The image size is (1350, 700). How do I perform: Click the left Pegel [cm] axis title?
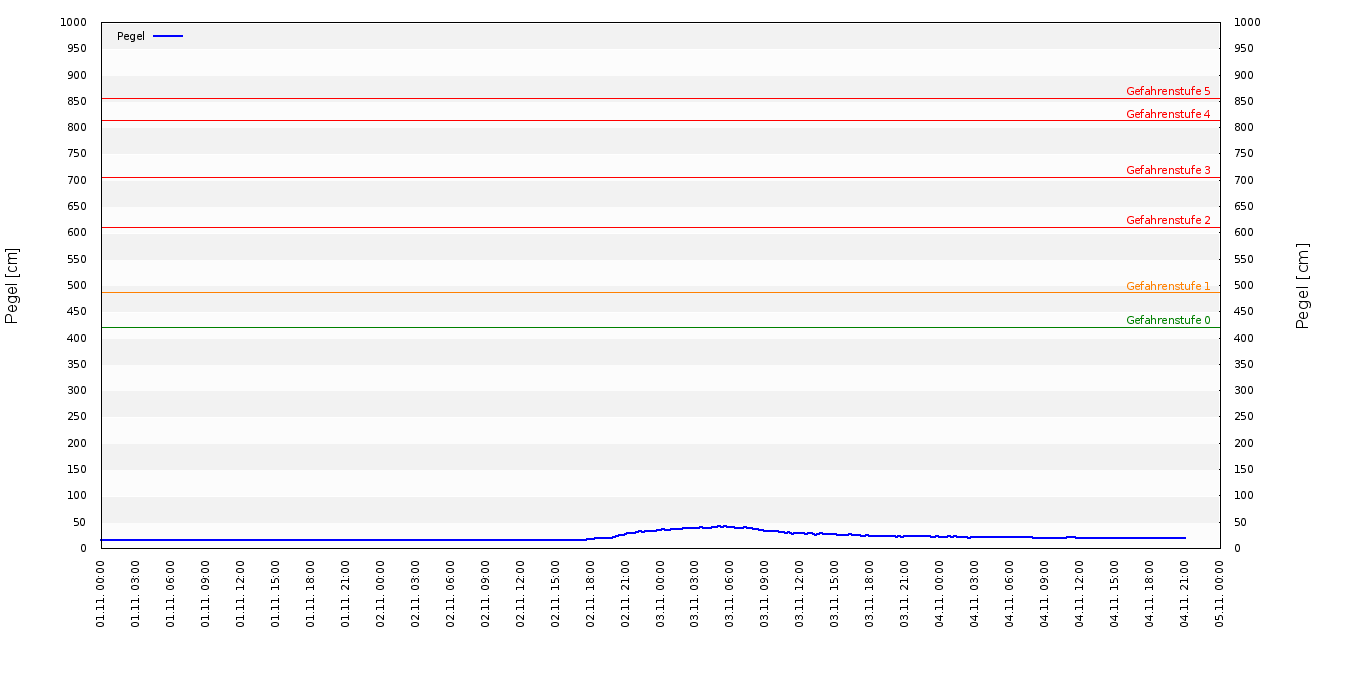coord(12,285)
